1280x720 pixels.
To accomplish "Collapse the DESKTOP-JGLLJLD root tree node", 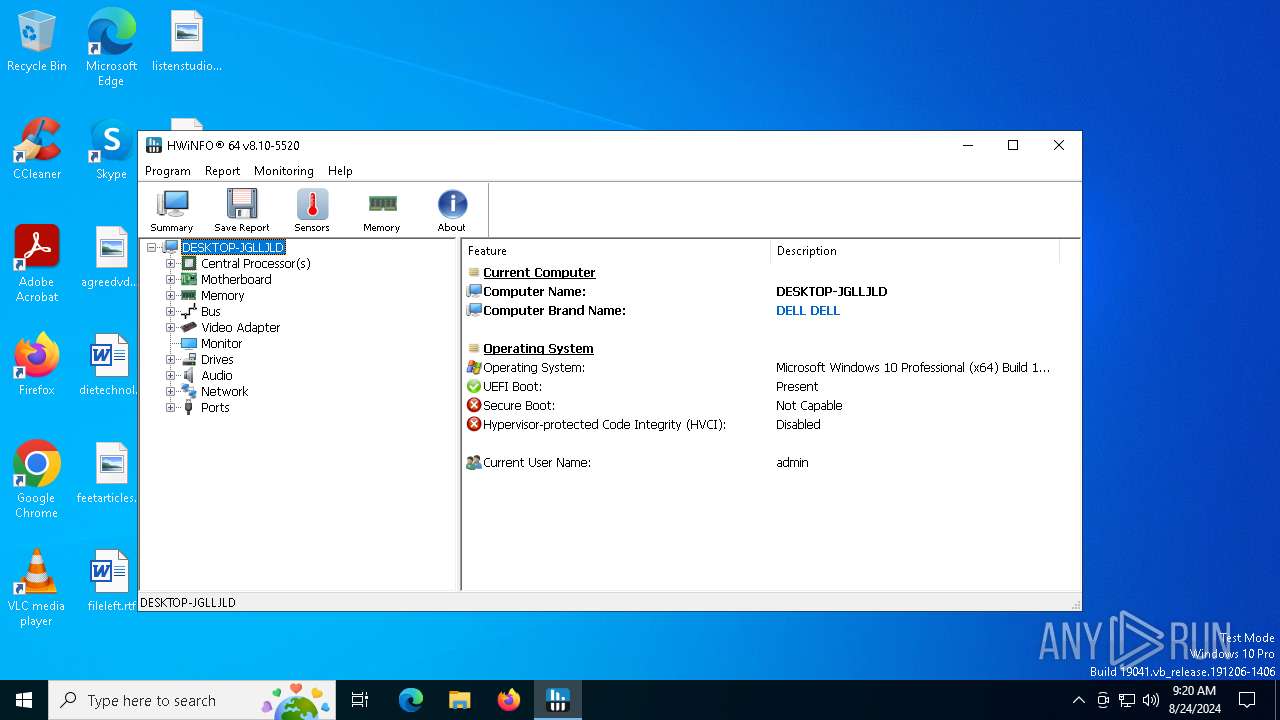I will pyautogui.click(x=153, y=247).
